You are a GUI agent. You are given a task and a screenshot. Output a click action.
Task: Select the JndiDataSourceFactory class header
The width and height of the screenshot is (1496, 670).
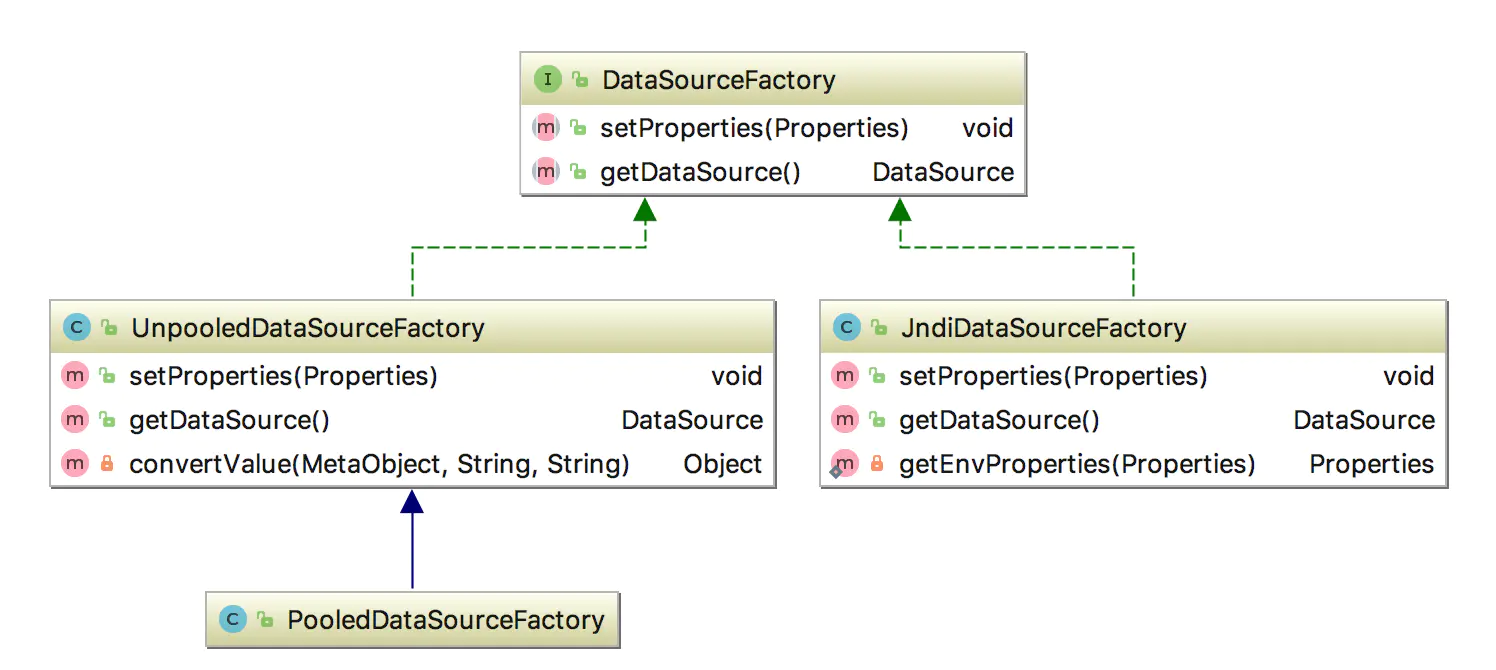[x=1042, y=327]
